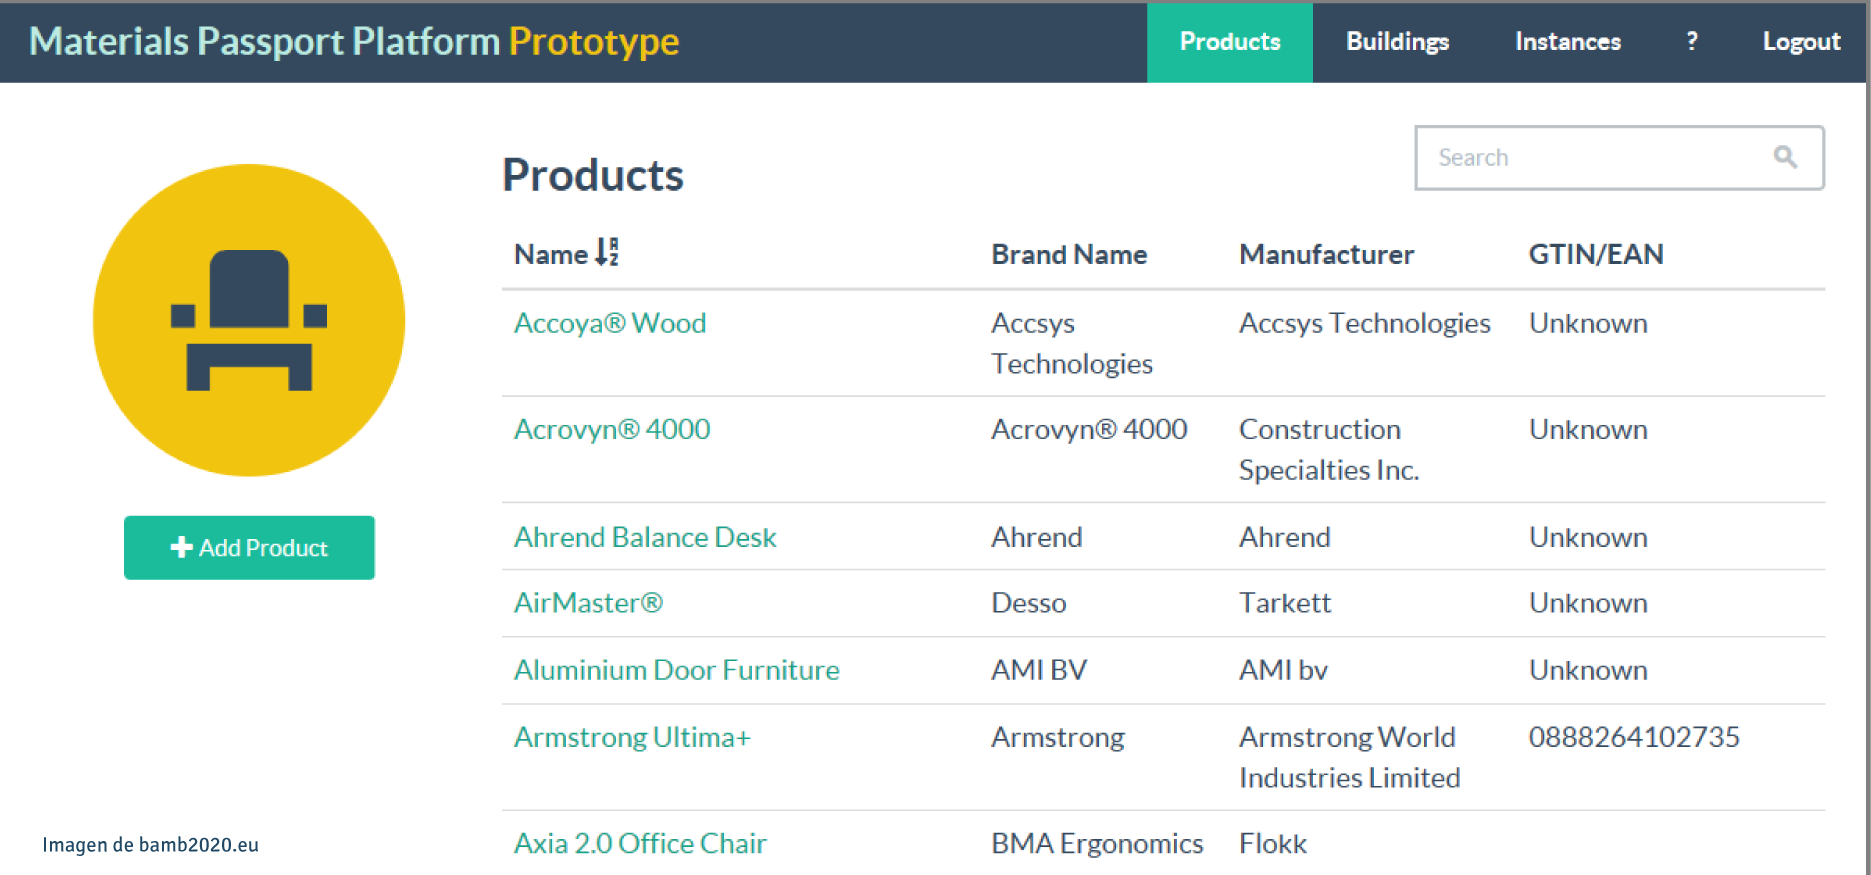Click the Name sort order icon
Screen dimensions: 1871x875
[x=607, y=252]
